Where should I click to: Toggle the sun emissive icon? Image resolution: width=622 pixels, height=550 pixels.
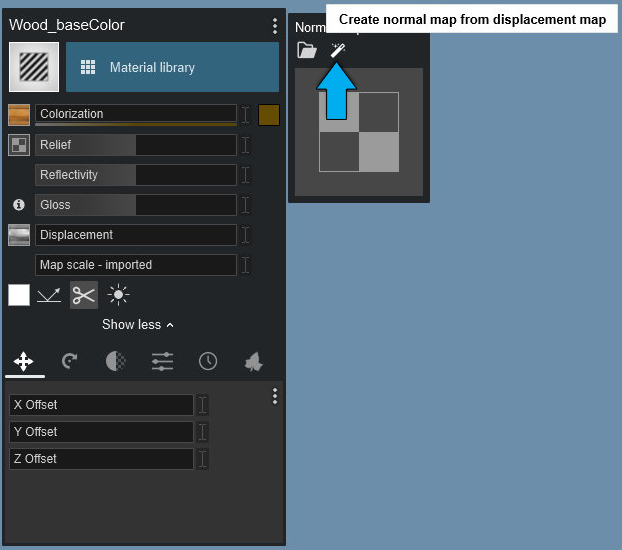click(x=118, y=295)
